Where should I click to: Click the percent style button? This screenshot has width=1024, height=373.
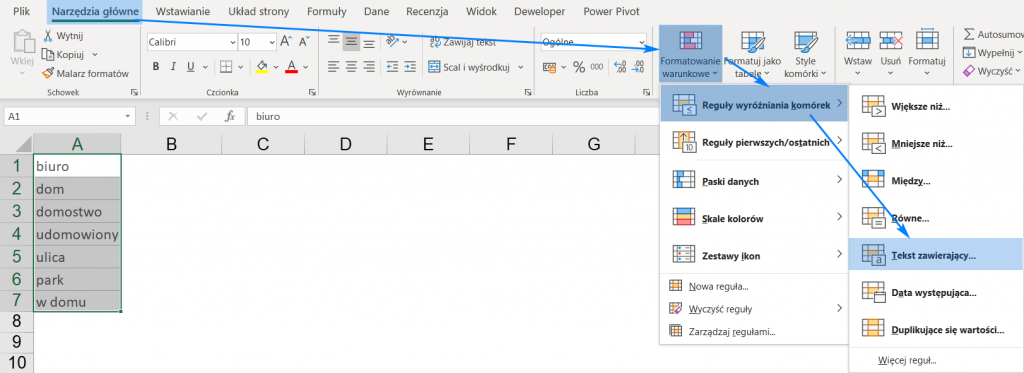tap(579, 67)
